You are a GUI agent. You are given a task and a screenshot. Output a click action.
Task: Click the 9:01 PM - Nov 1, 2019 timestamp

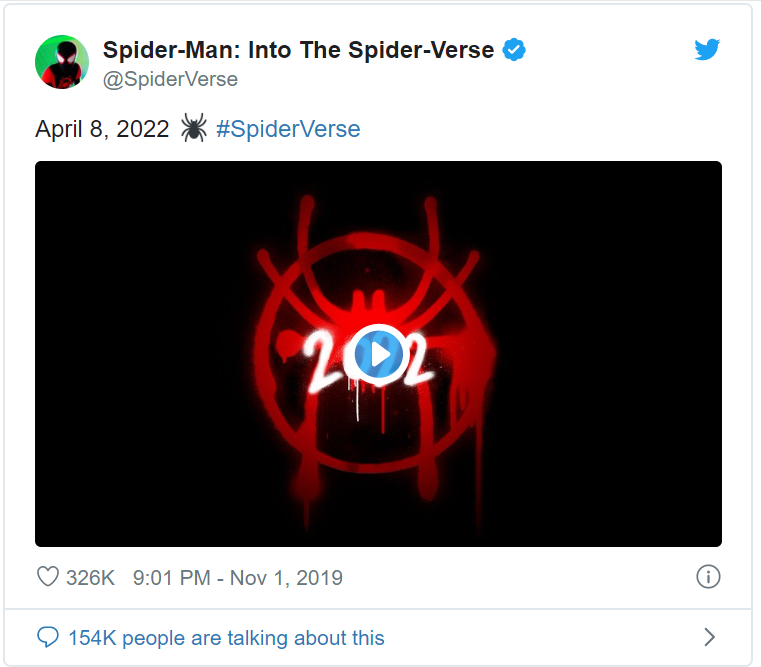coord(237,577)
